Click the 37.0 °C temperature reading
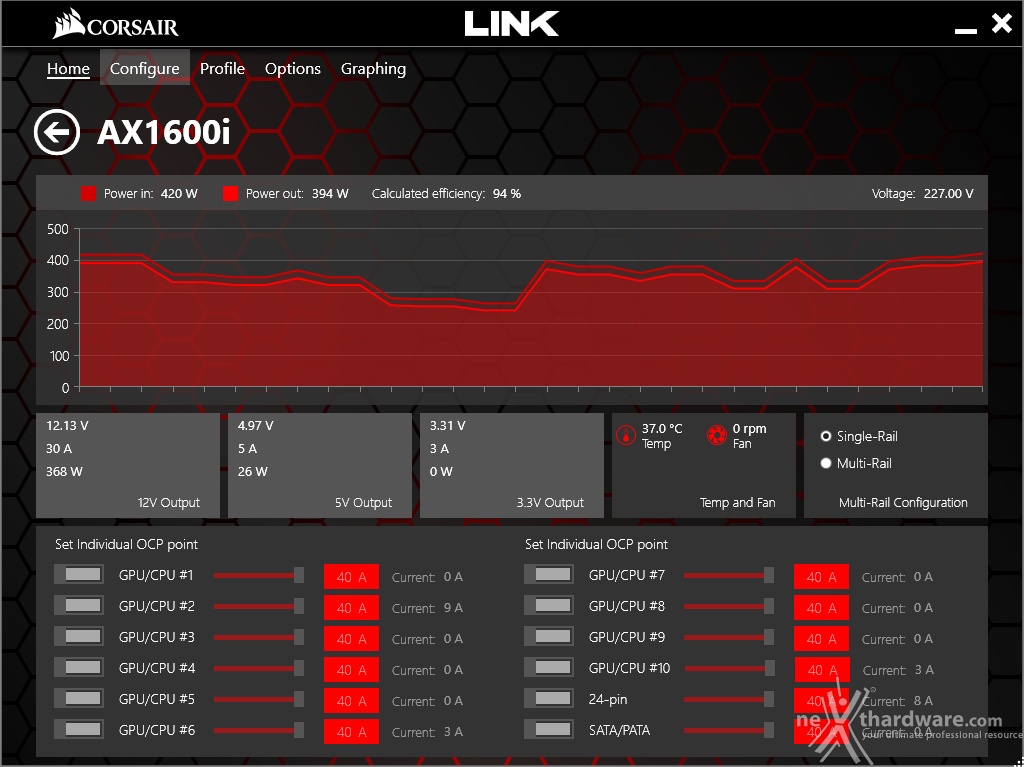Image resolution: width=1024 pixels, height=767 pixels. (662, 429)
